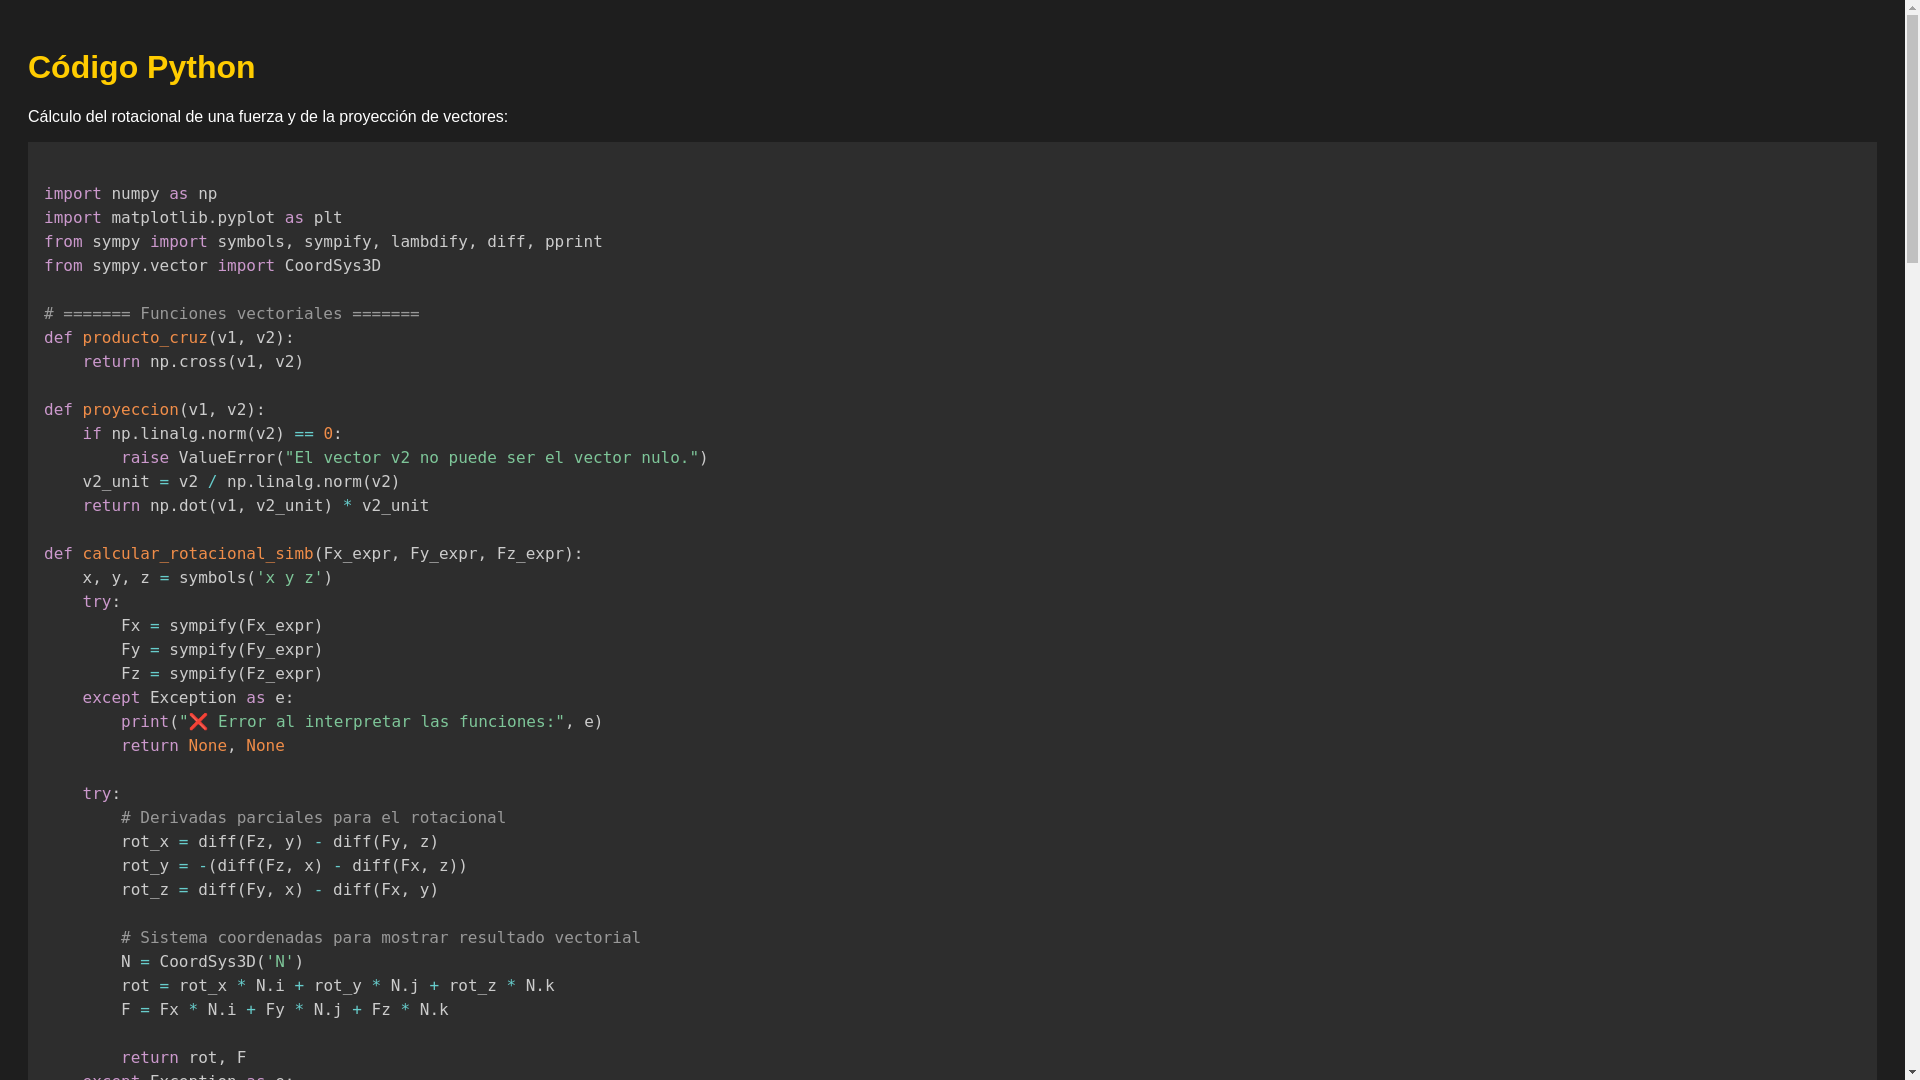Click the function name 'proyeccion'
The height and width of the screenshot is (1080, 1920).
coord(131,409)
